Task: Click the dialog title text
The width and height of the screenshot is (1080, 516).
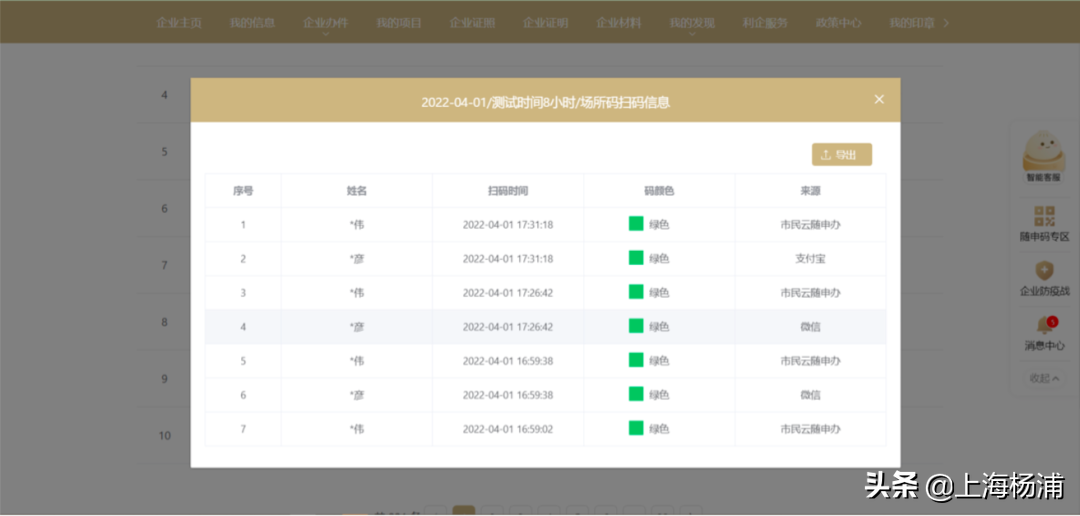Action: coord(546,103)
